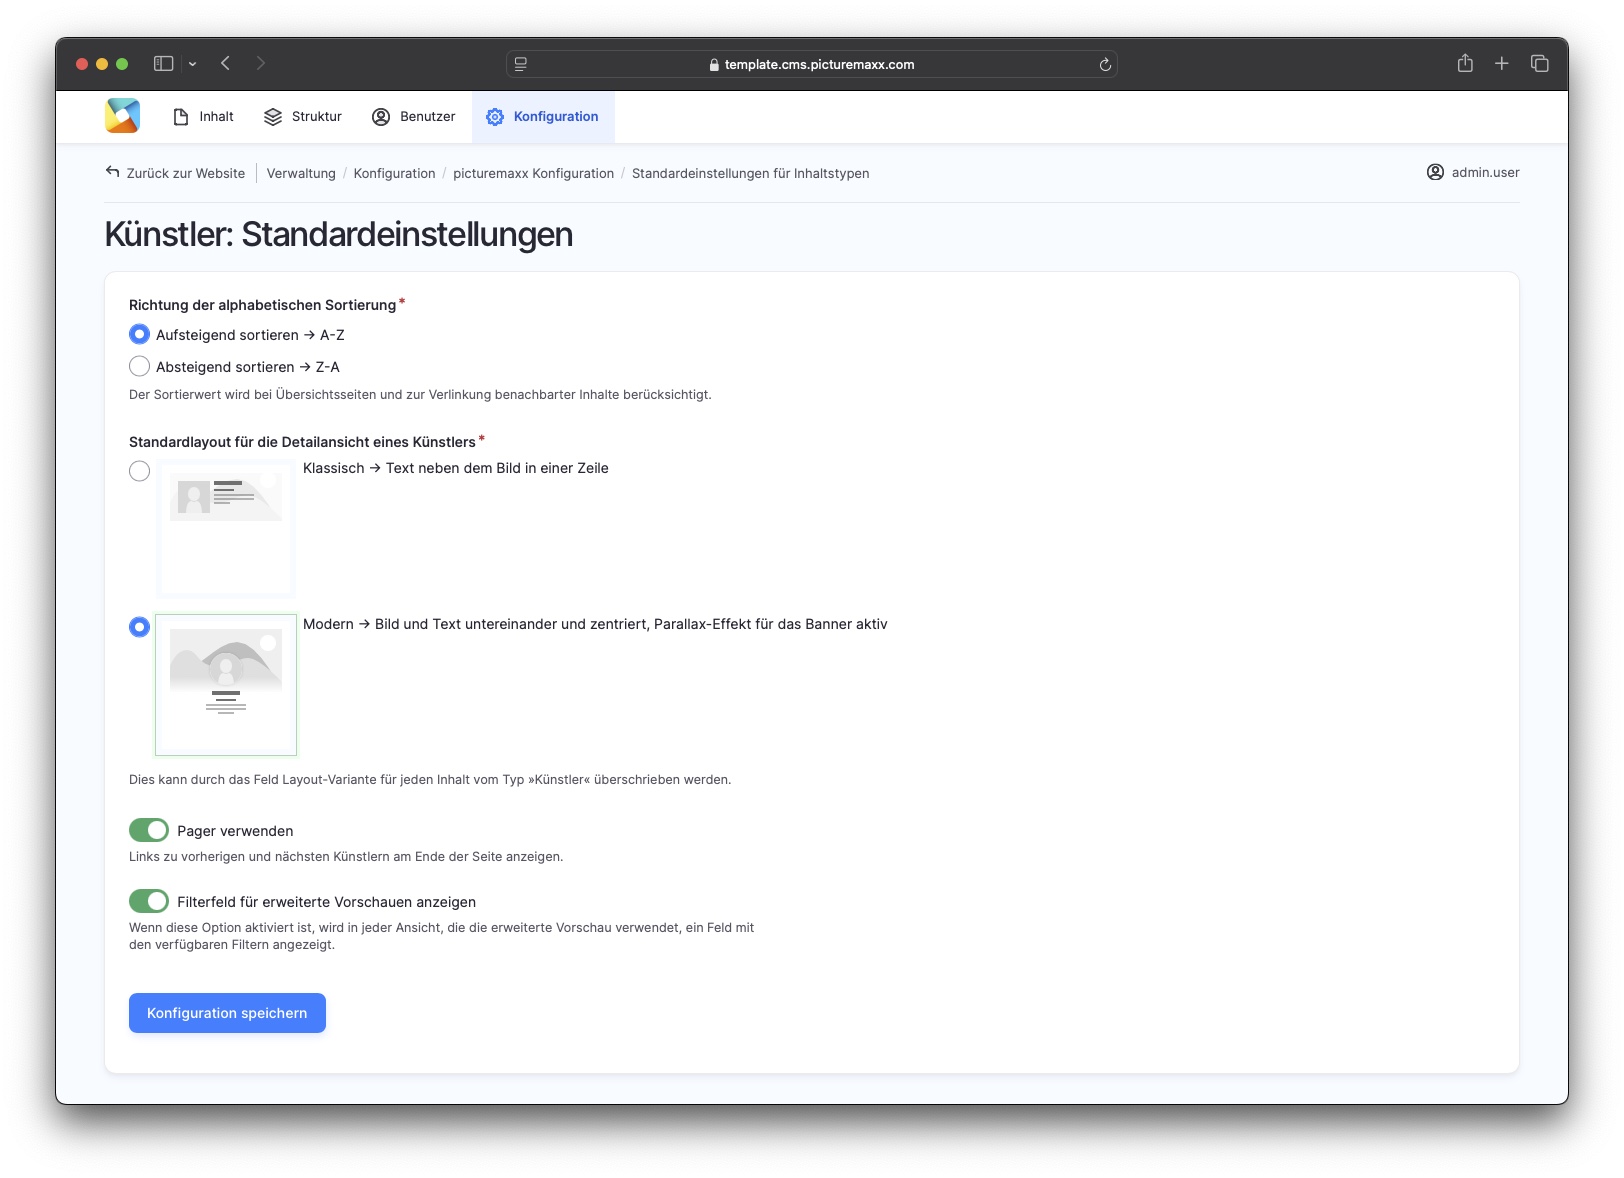Click Filterfeld für erweiterte Vorschauen anzeigen label
This screenshot has width=1624, height=1178.
click(x=326, y=902)
